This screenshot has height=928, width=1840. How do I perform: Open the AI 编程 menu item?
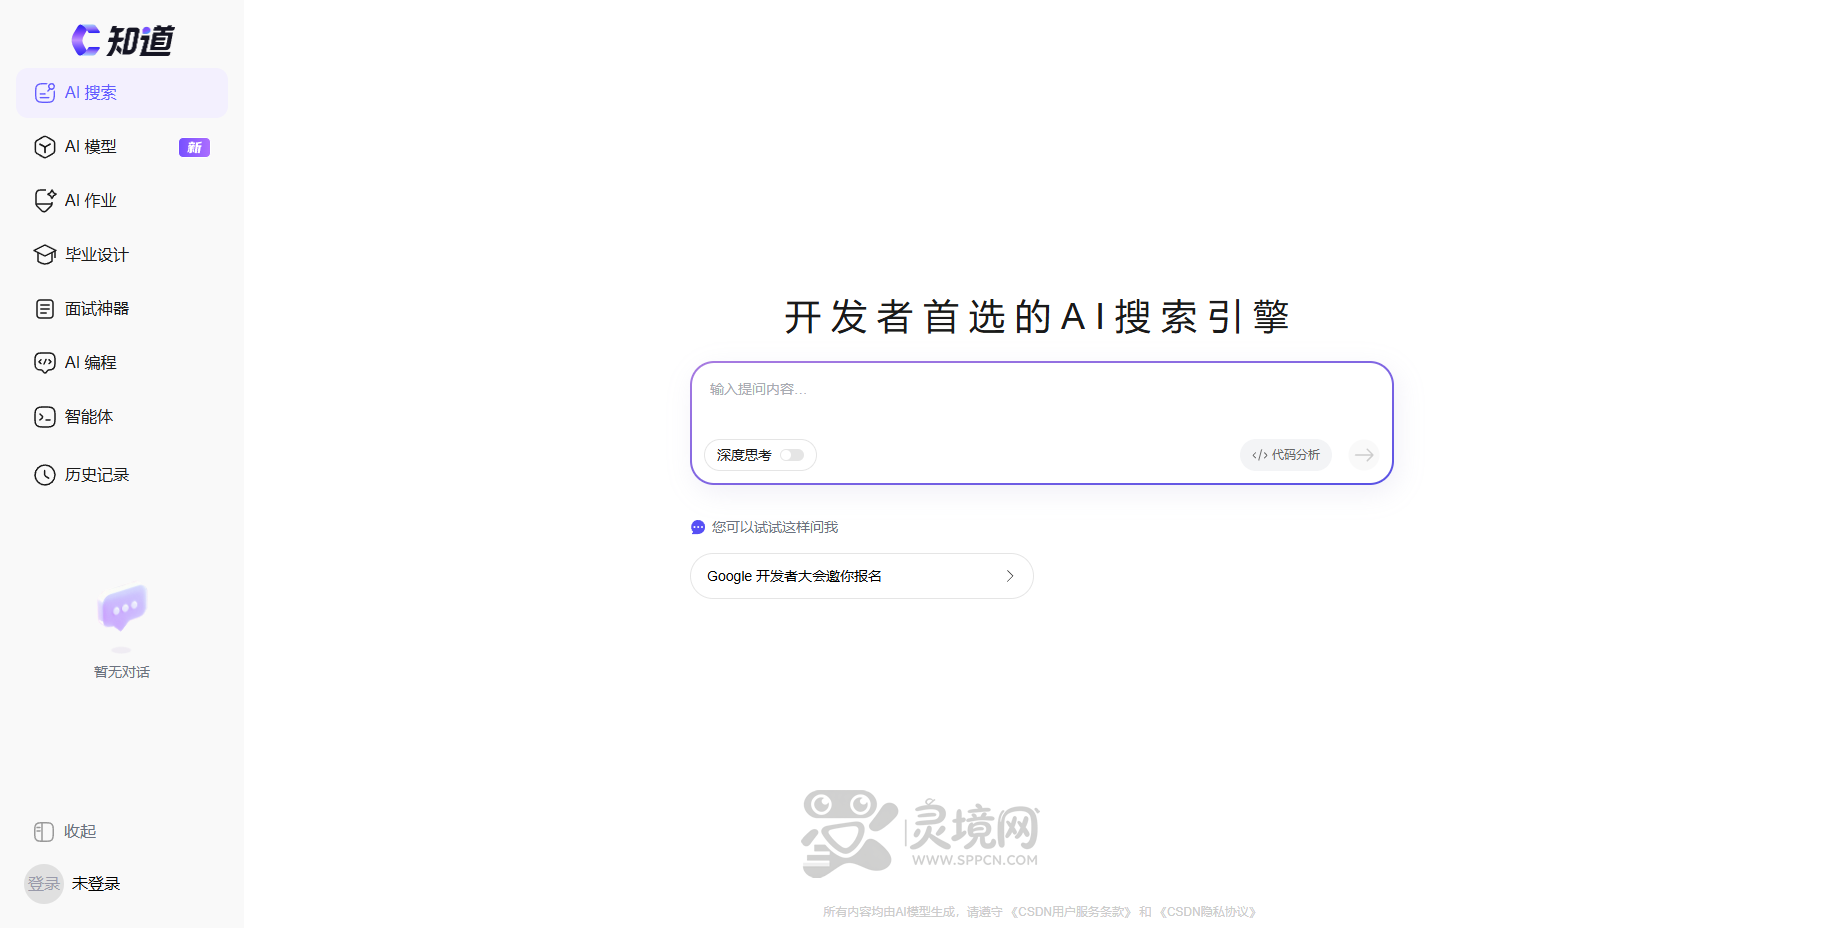(122, 363)
